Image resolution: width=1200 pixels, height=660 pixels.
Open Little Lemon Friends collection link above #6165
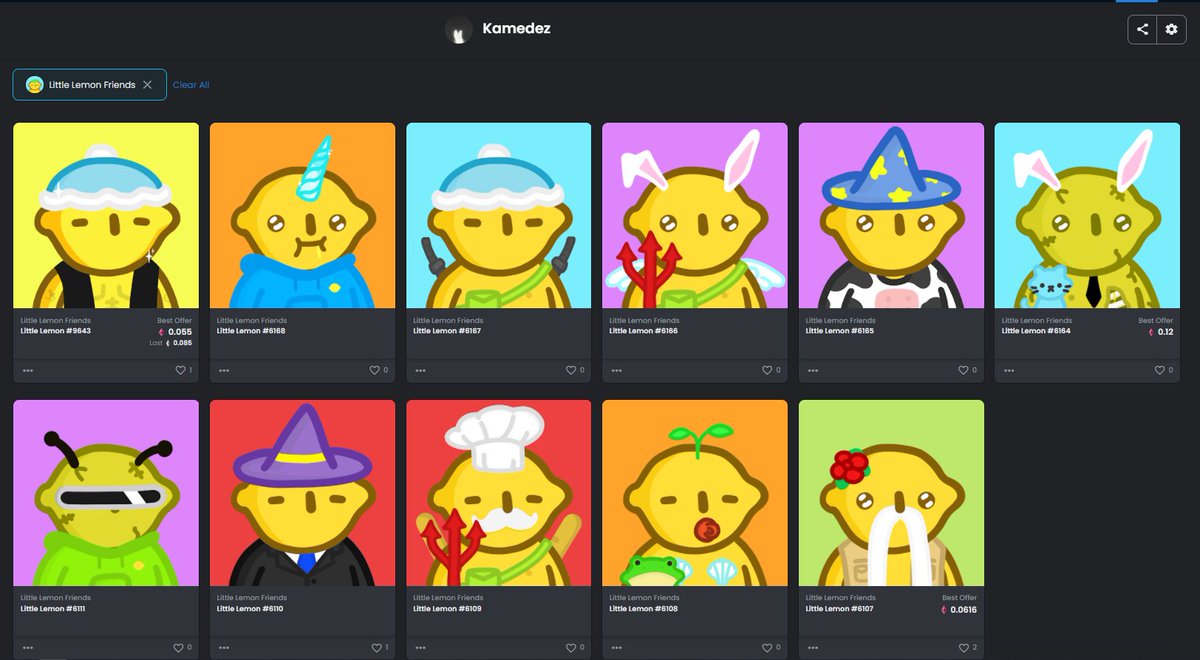click(x=840, y=320)
